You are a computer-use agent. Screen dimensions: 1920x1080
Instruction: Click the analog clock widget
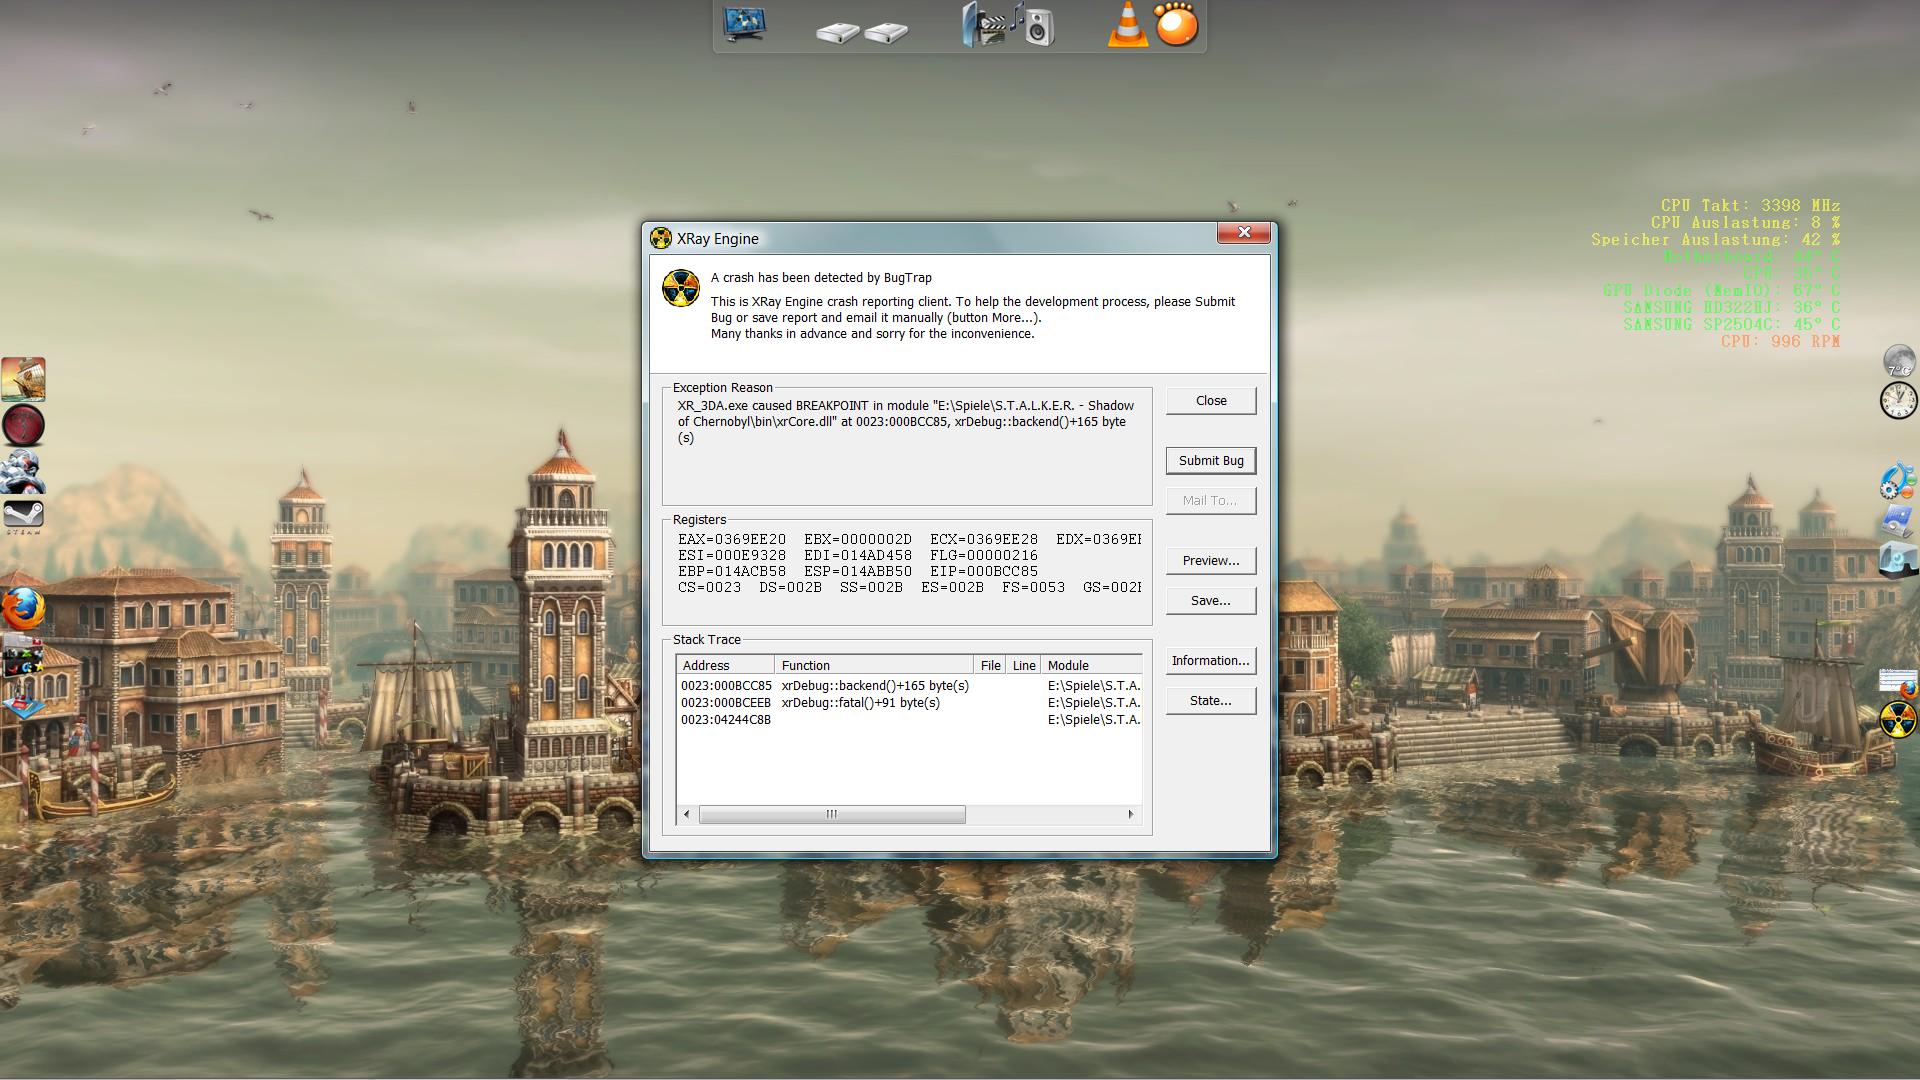coord(1898,401)
